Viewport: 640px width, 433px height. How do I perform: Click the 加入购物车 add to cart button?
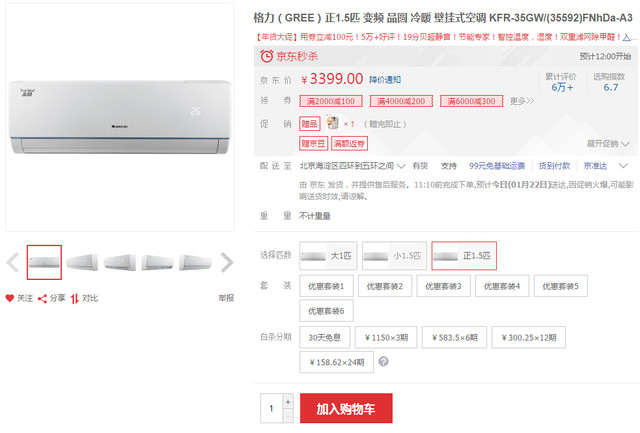[x=347, y=408]
